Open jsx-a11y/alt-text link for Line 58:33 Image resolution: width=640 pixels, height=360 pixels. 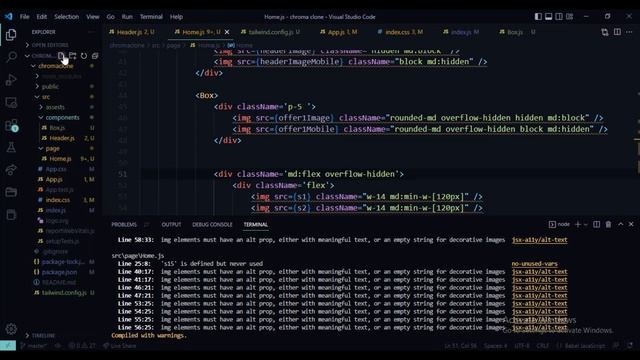click(x=540, y=240)
